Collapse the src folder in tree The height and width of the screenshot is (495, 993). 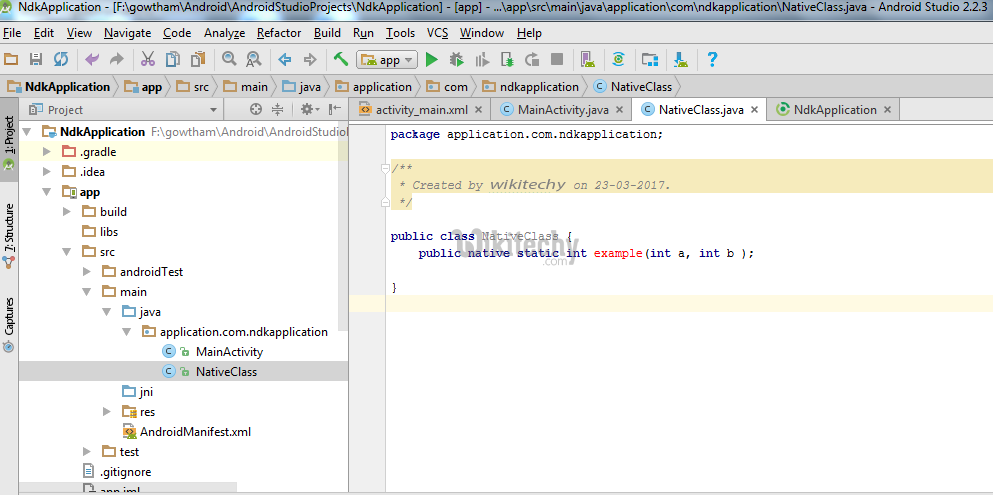(x=67, y=252)
